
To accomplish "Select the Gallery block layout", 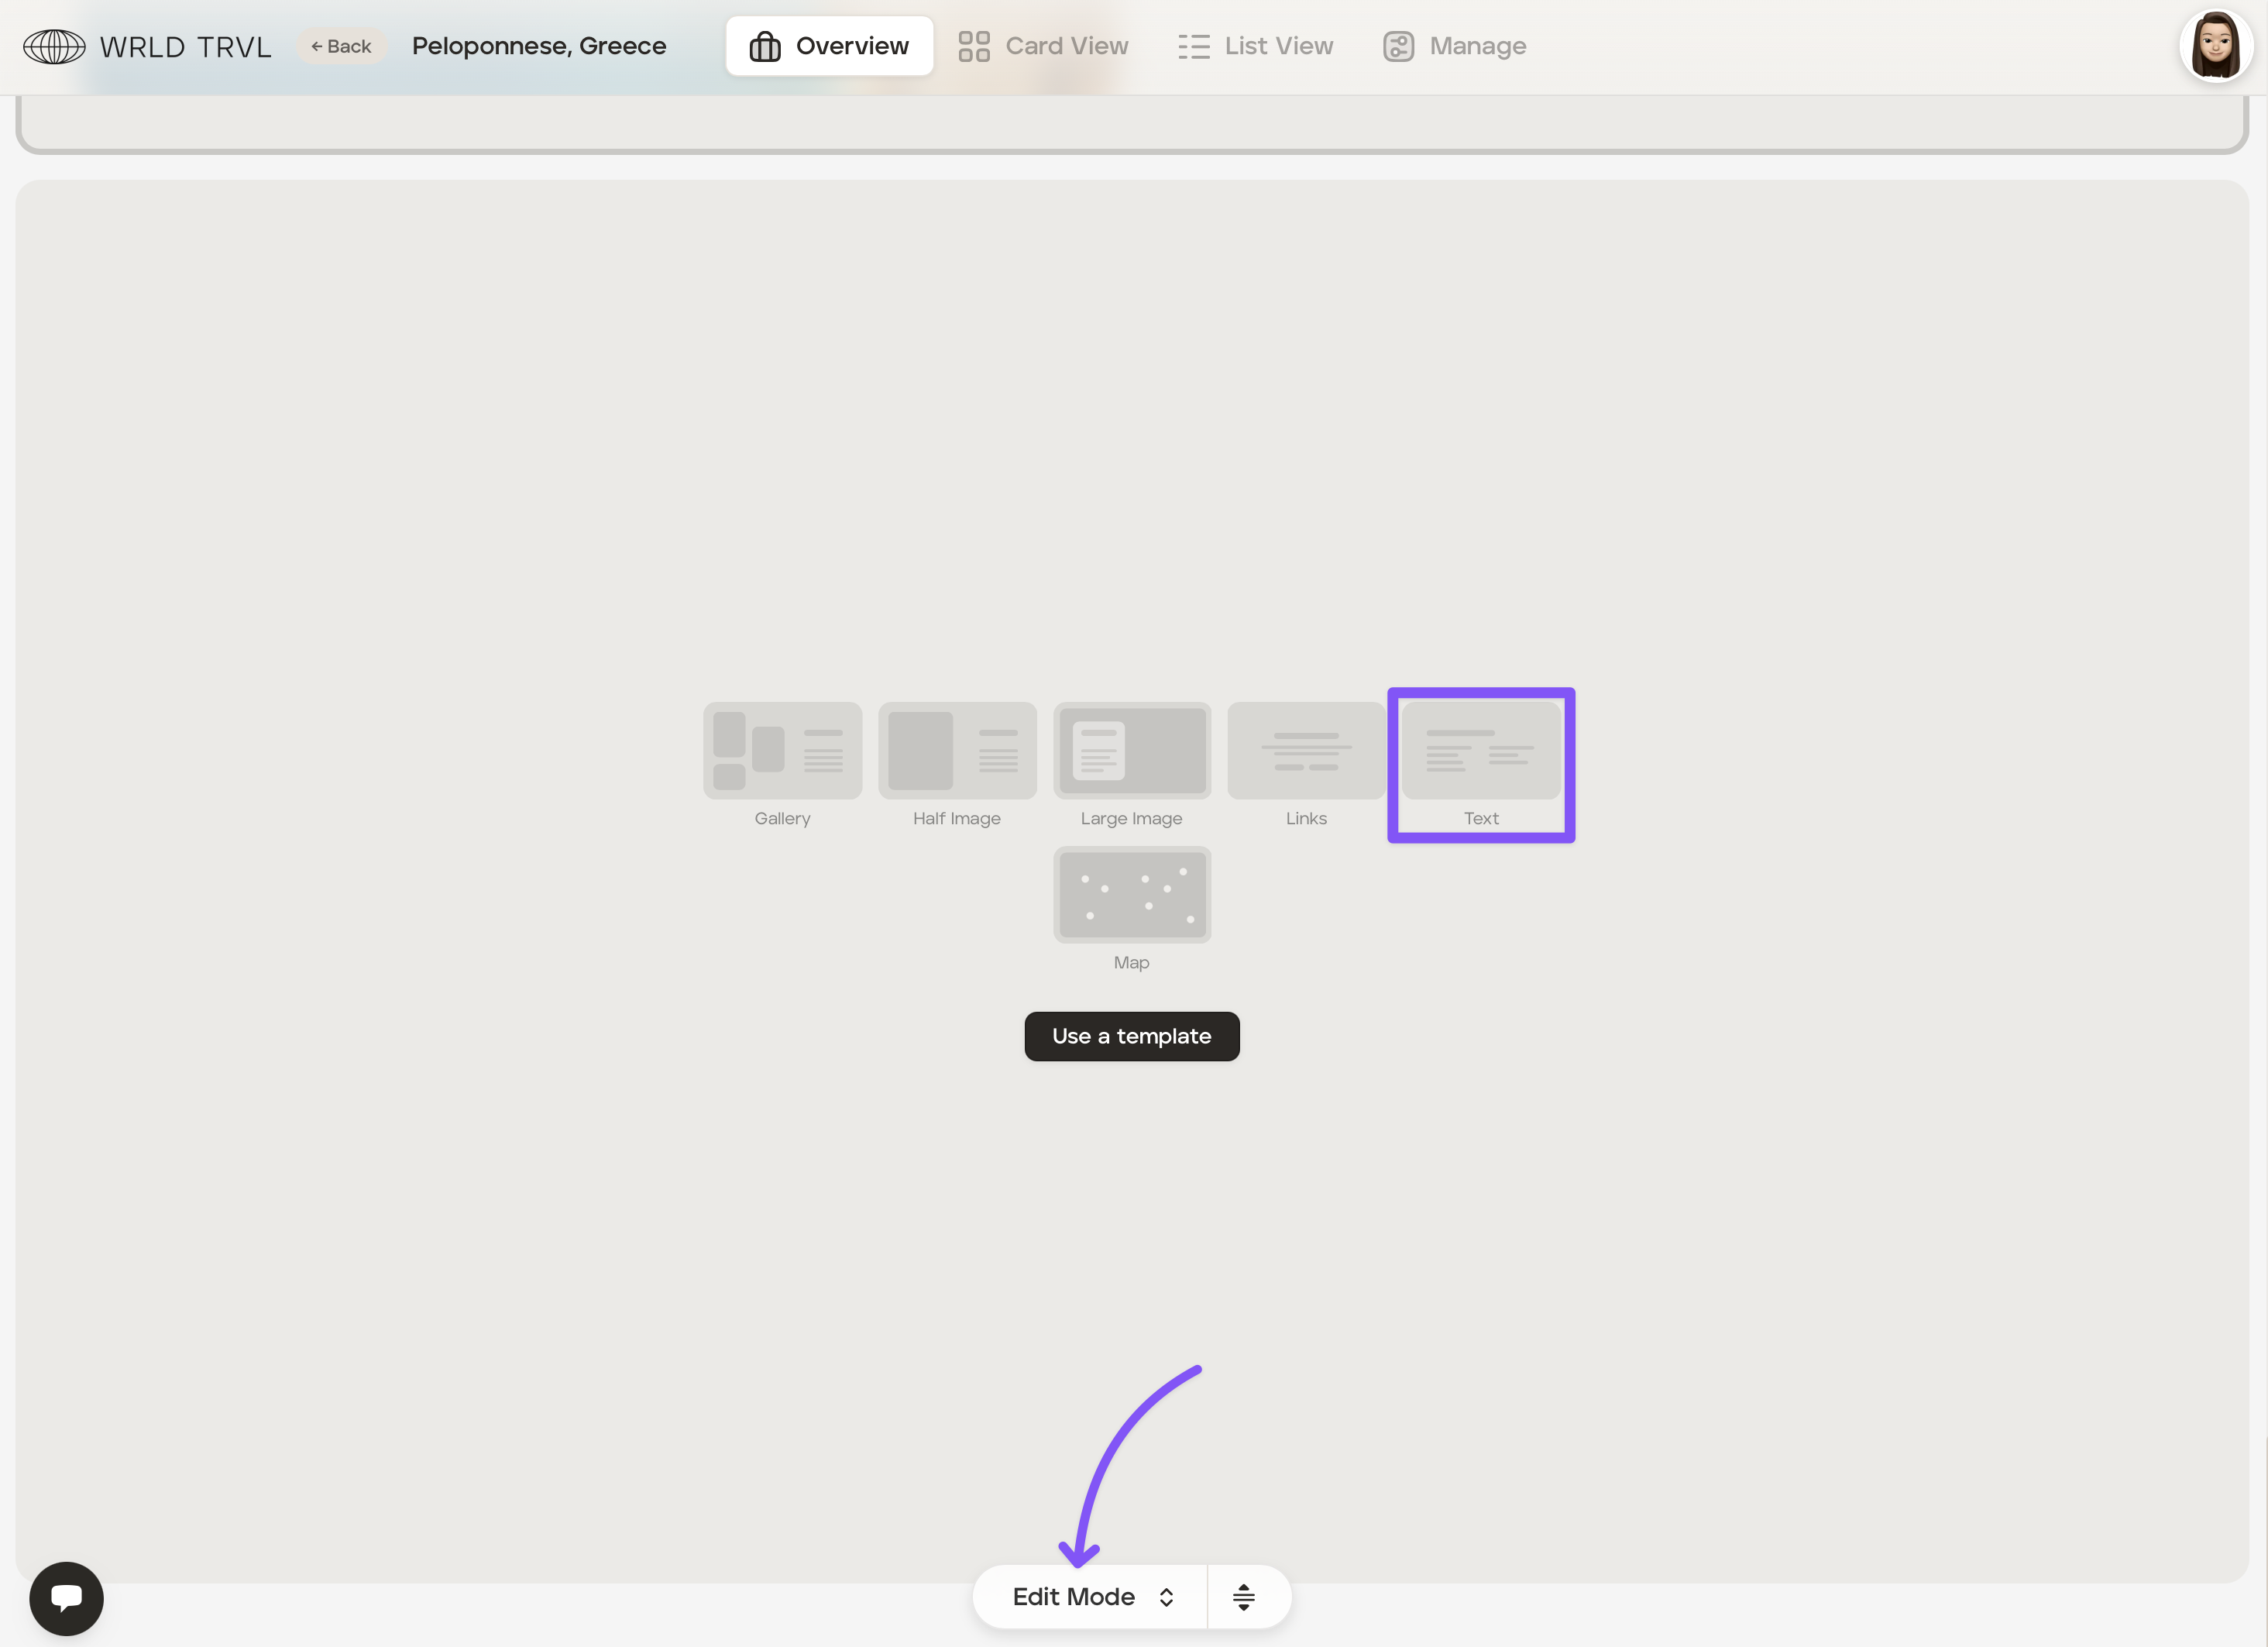I will 782,751.
